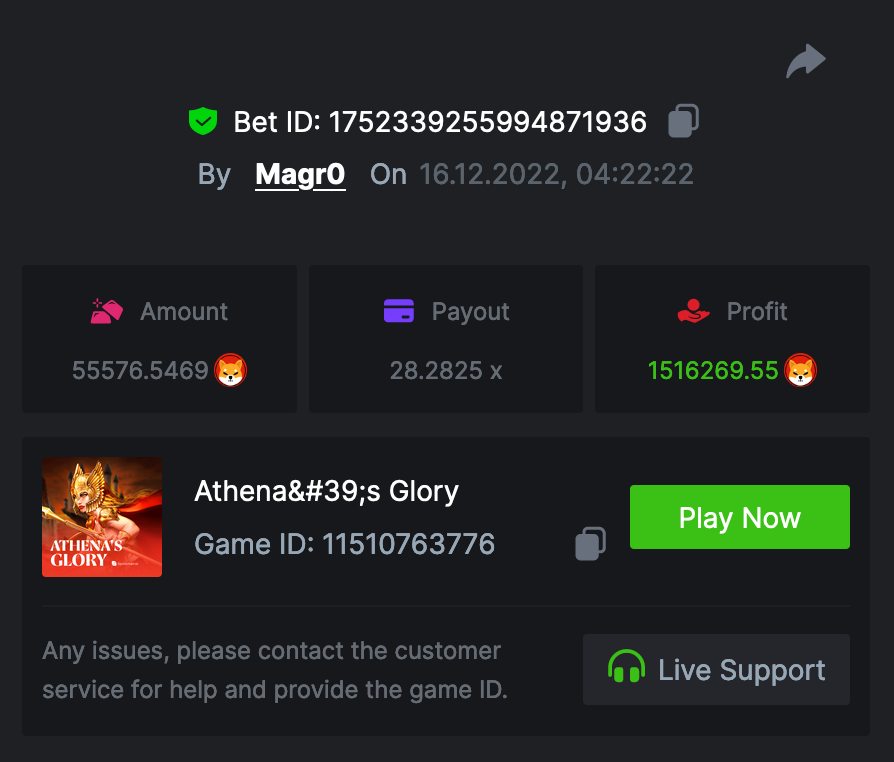Click the purple Payout card icon
Screen dimensions: 894x762
(x=399, y=311)
